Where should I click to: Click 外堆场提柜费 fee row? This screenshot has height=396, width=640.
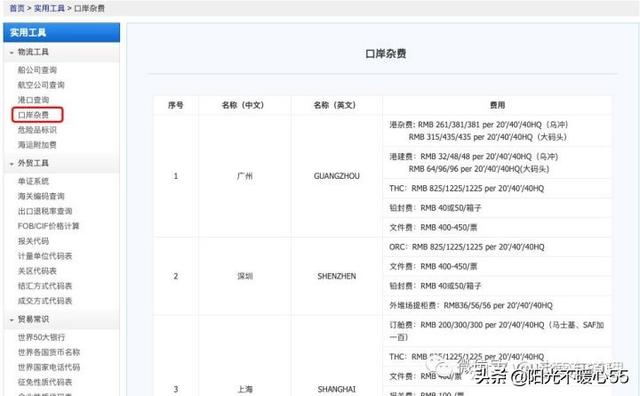tap(498, 305)
